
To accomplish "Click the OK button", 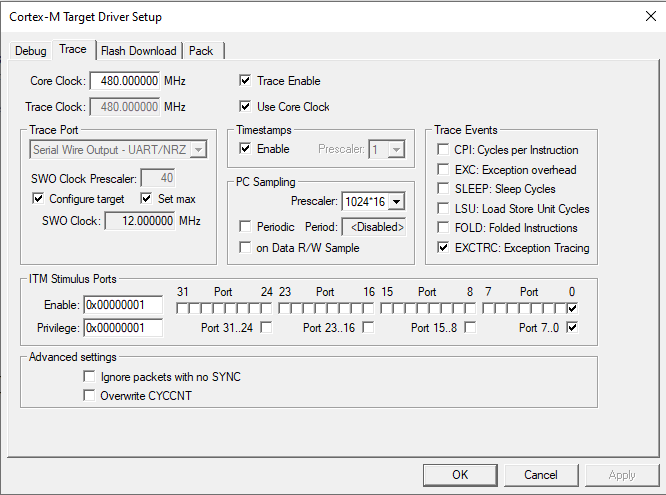I will click(460, 475).
